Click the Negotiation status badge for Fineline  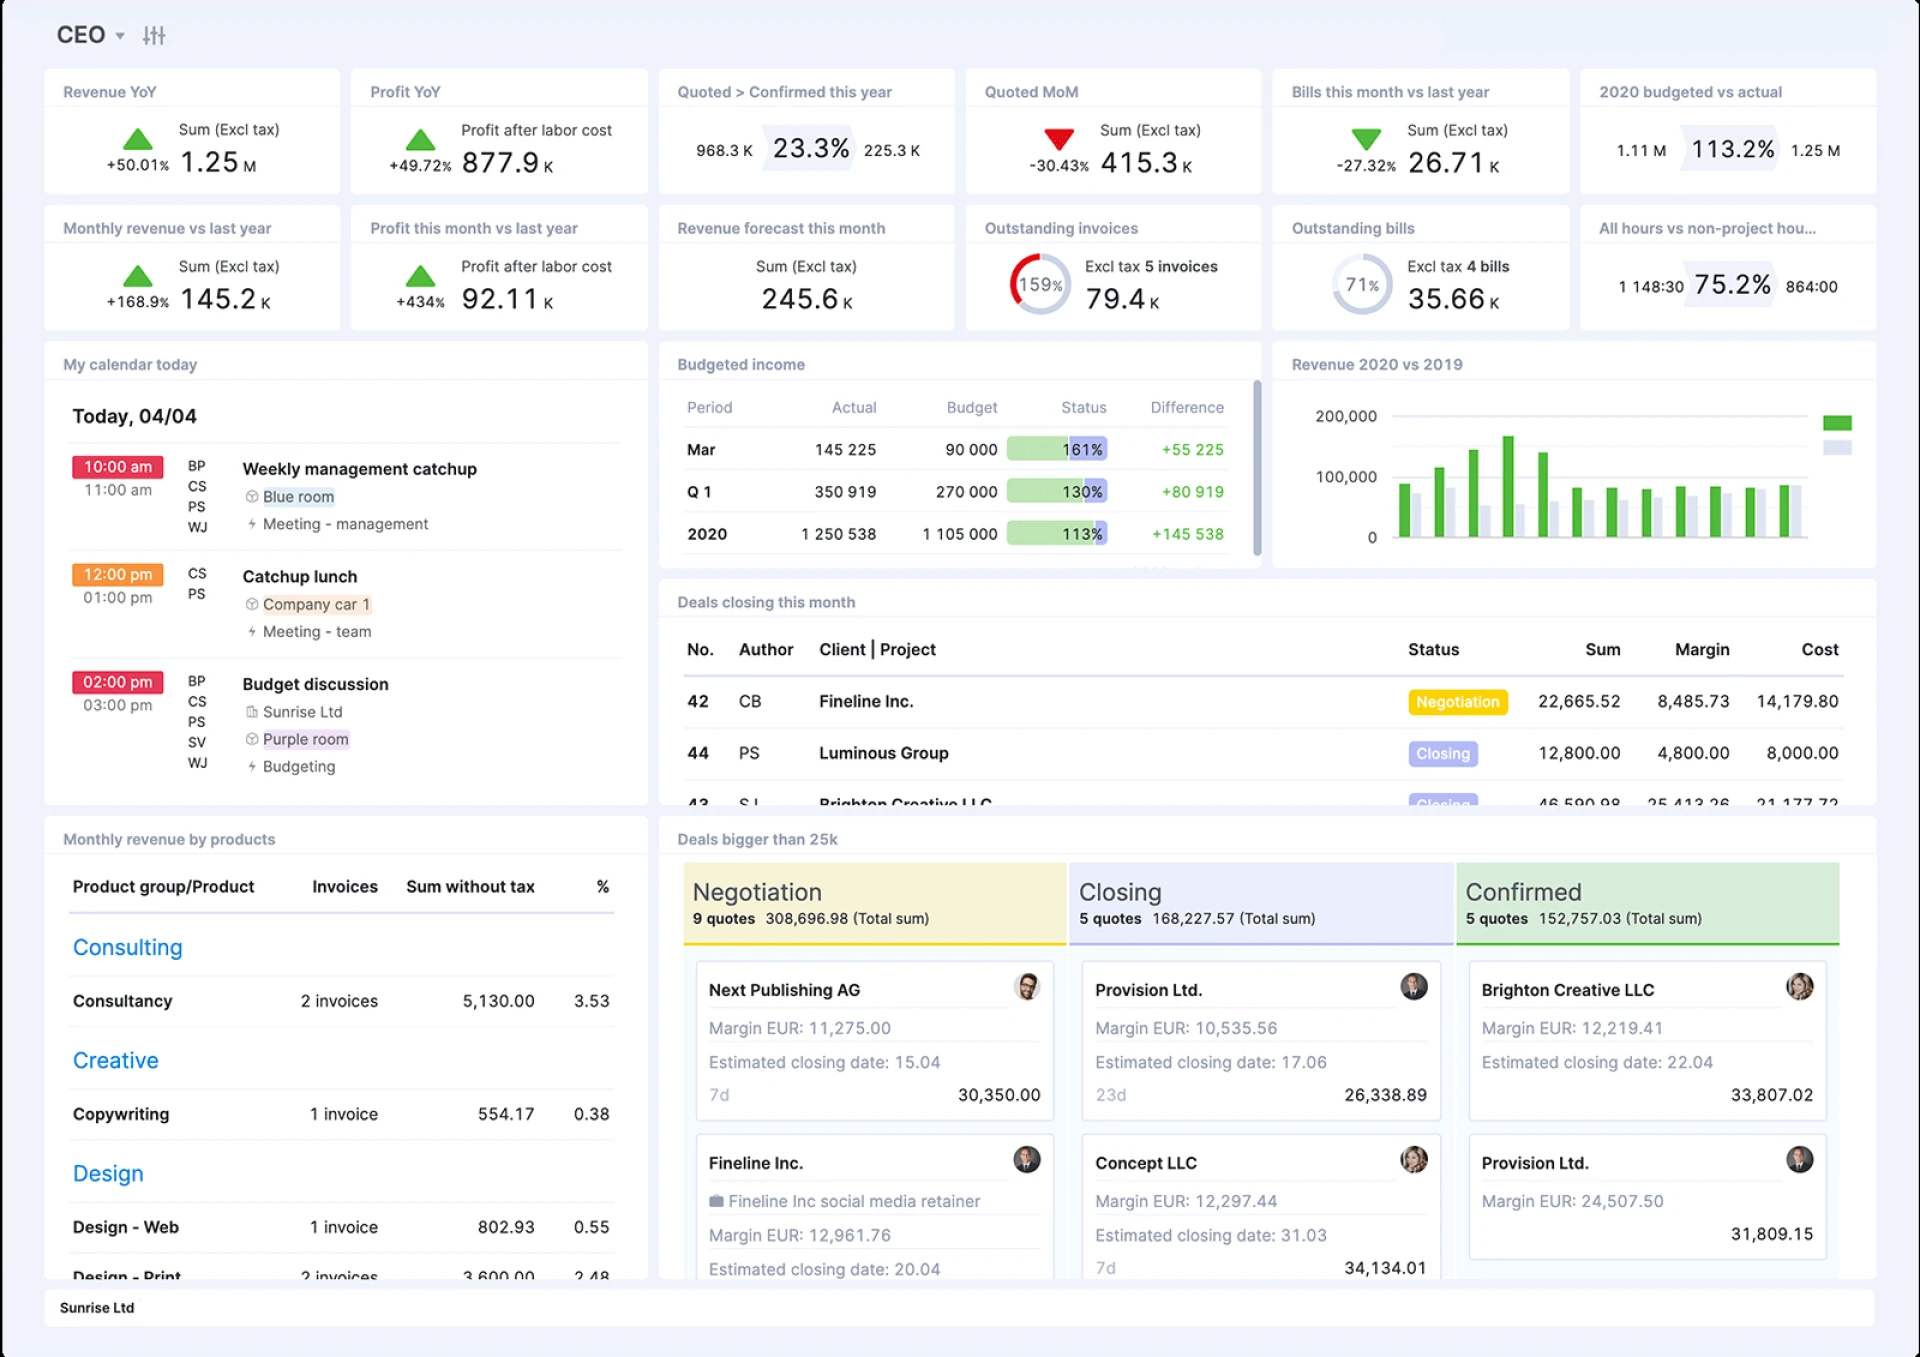(1457, 702)
